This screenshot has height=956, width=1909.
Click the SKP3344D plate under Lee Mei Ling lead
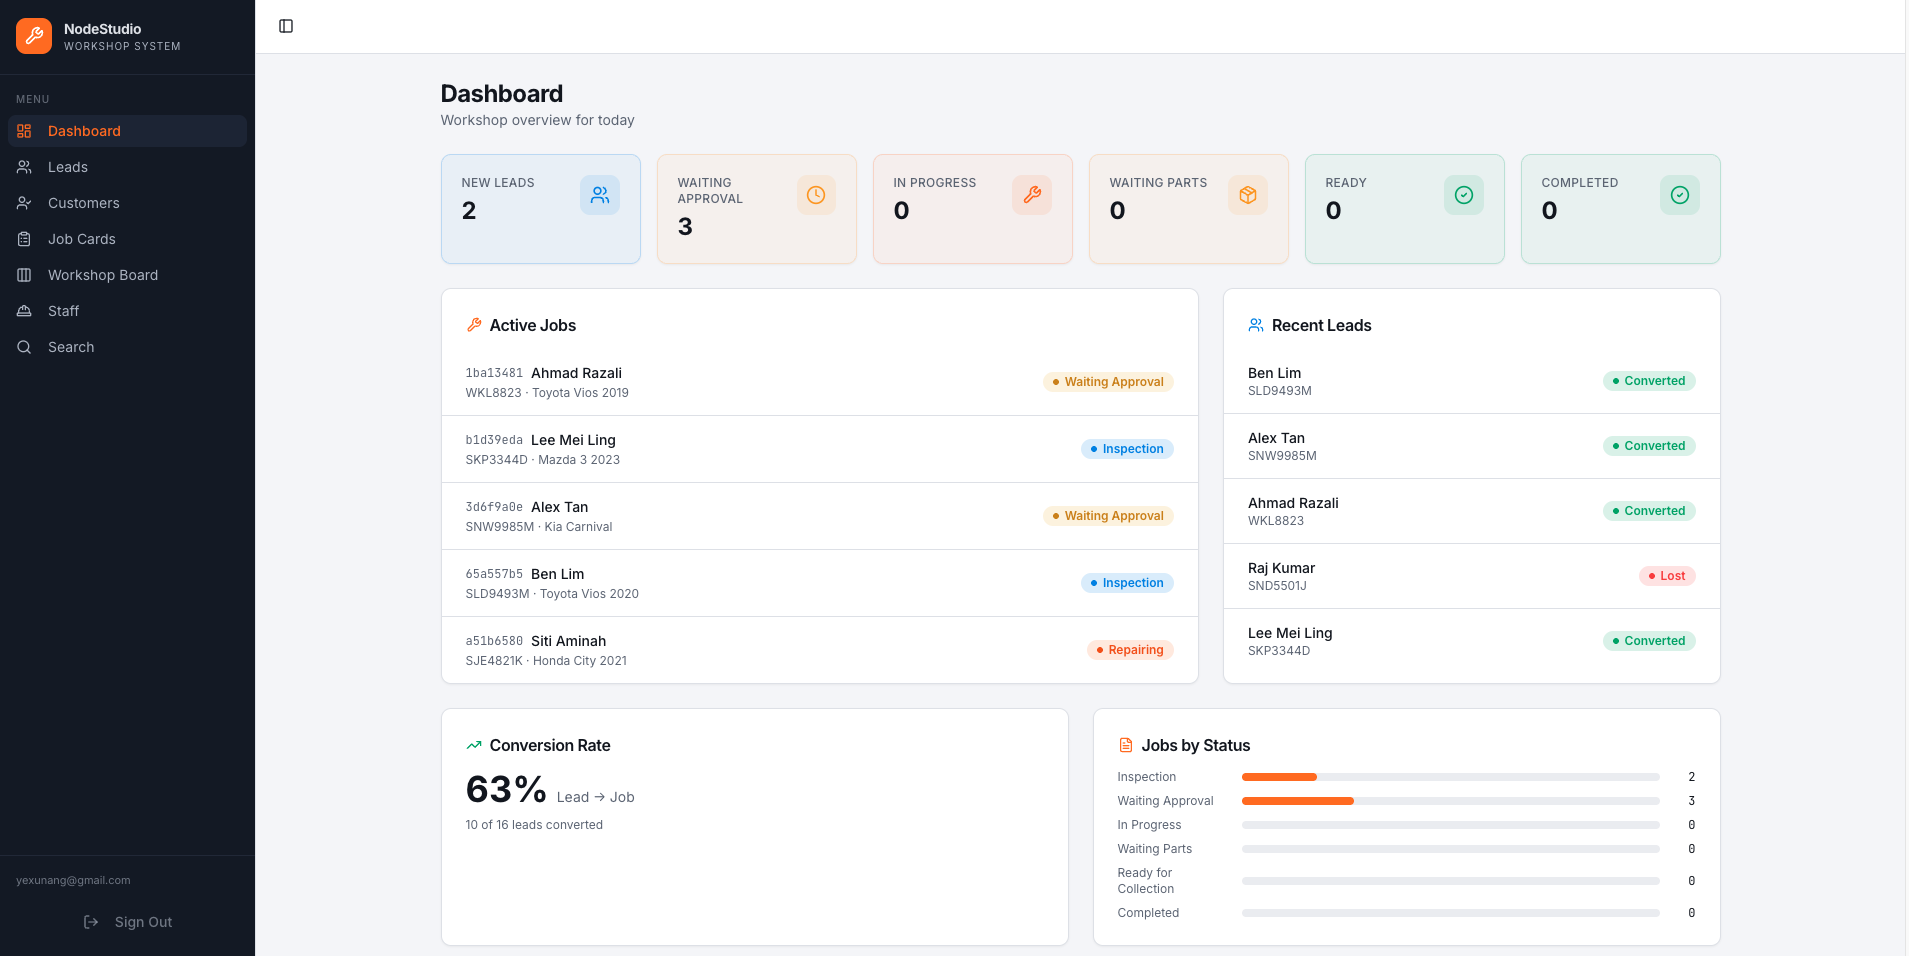pyautogui.click(x=1279, y=651)
